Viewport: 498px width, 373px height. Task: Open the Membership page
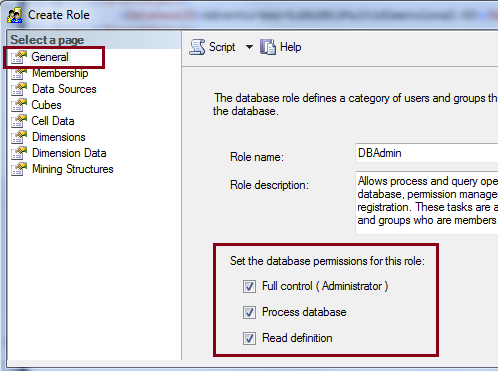click(60, 73)
